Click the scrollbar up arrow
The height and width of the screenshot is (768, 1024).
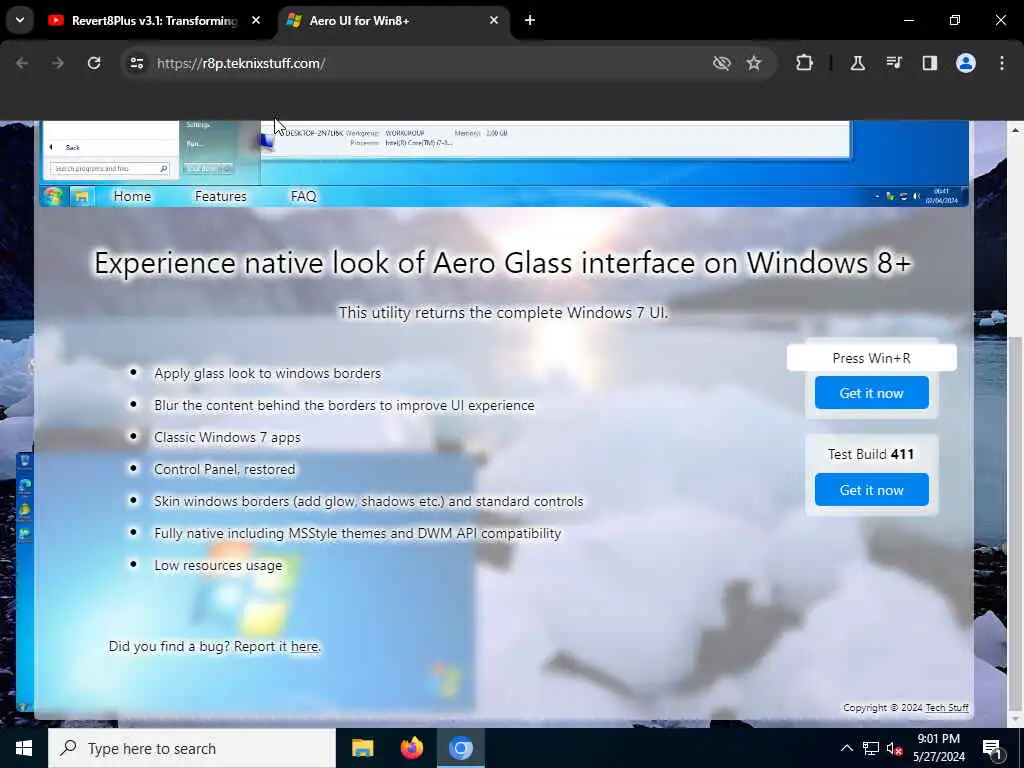click(1015, 131)
